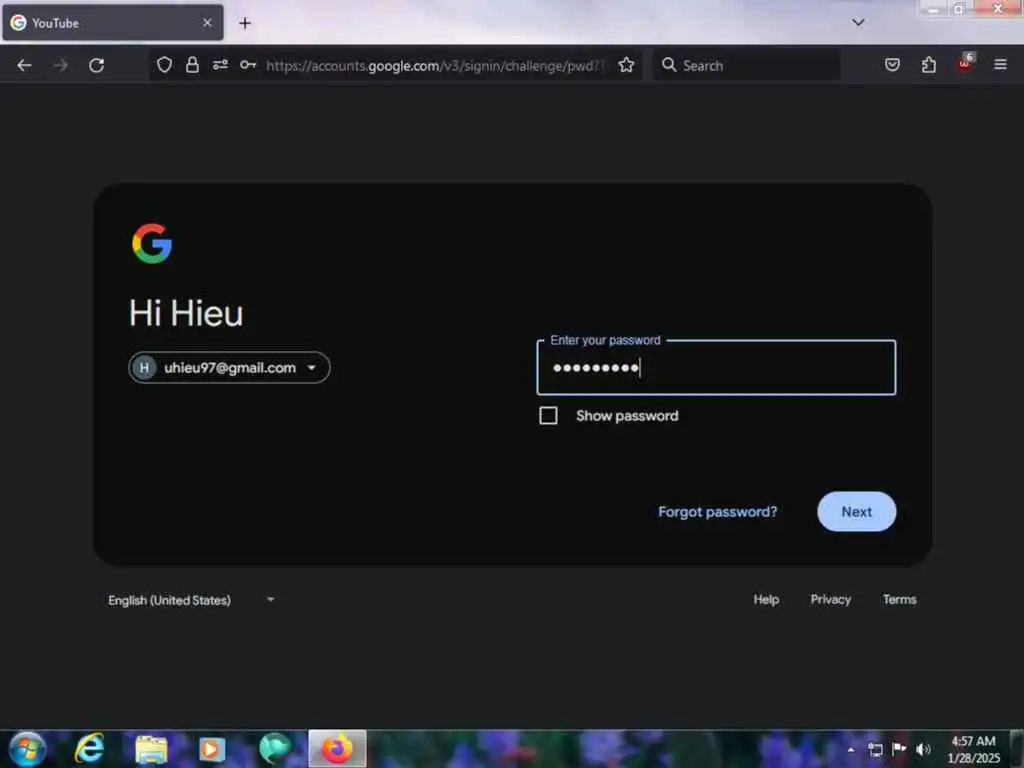
Task: Click the search magnifier icon
Action: [669, 65]
